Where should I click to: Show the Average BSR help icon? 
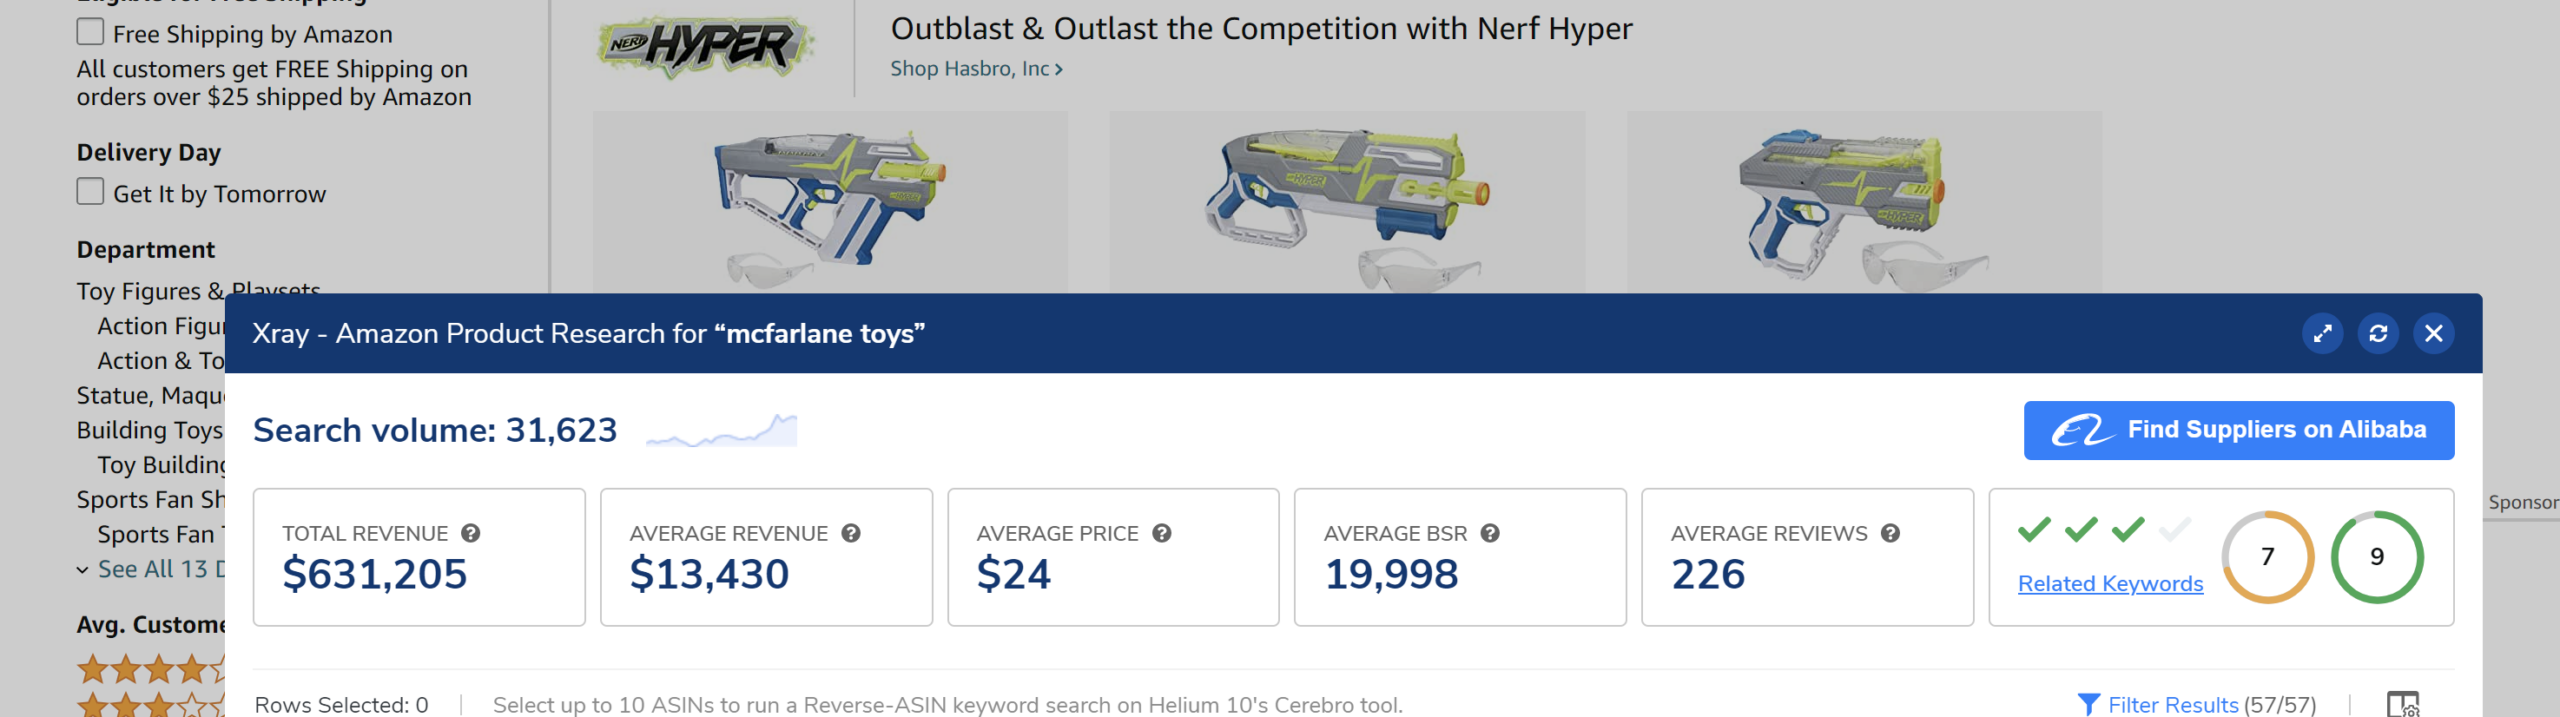pos(1490,533)
